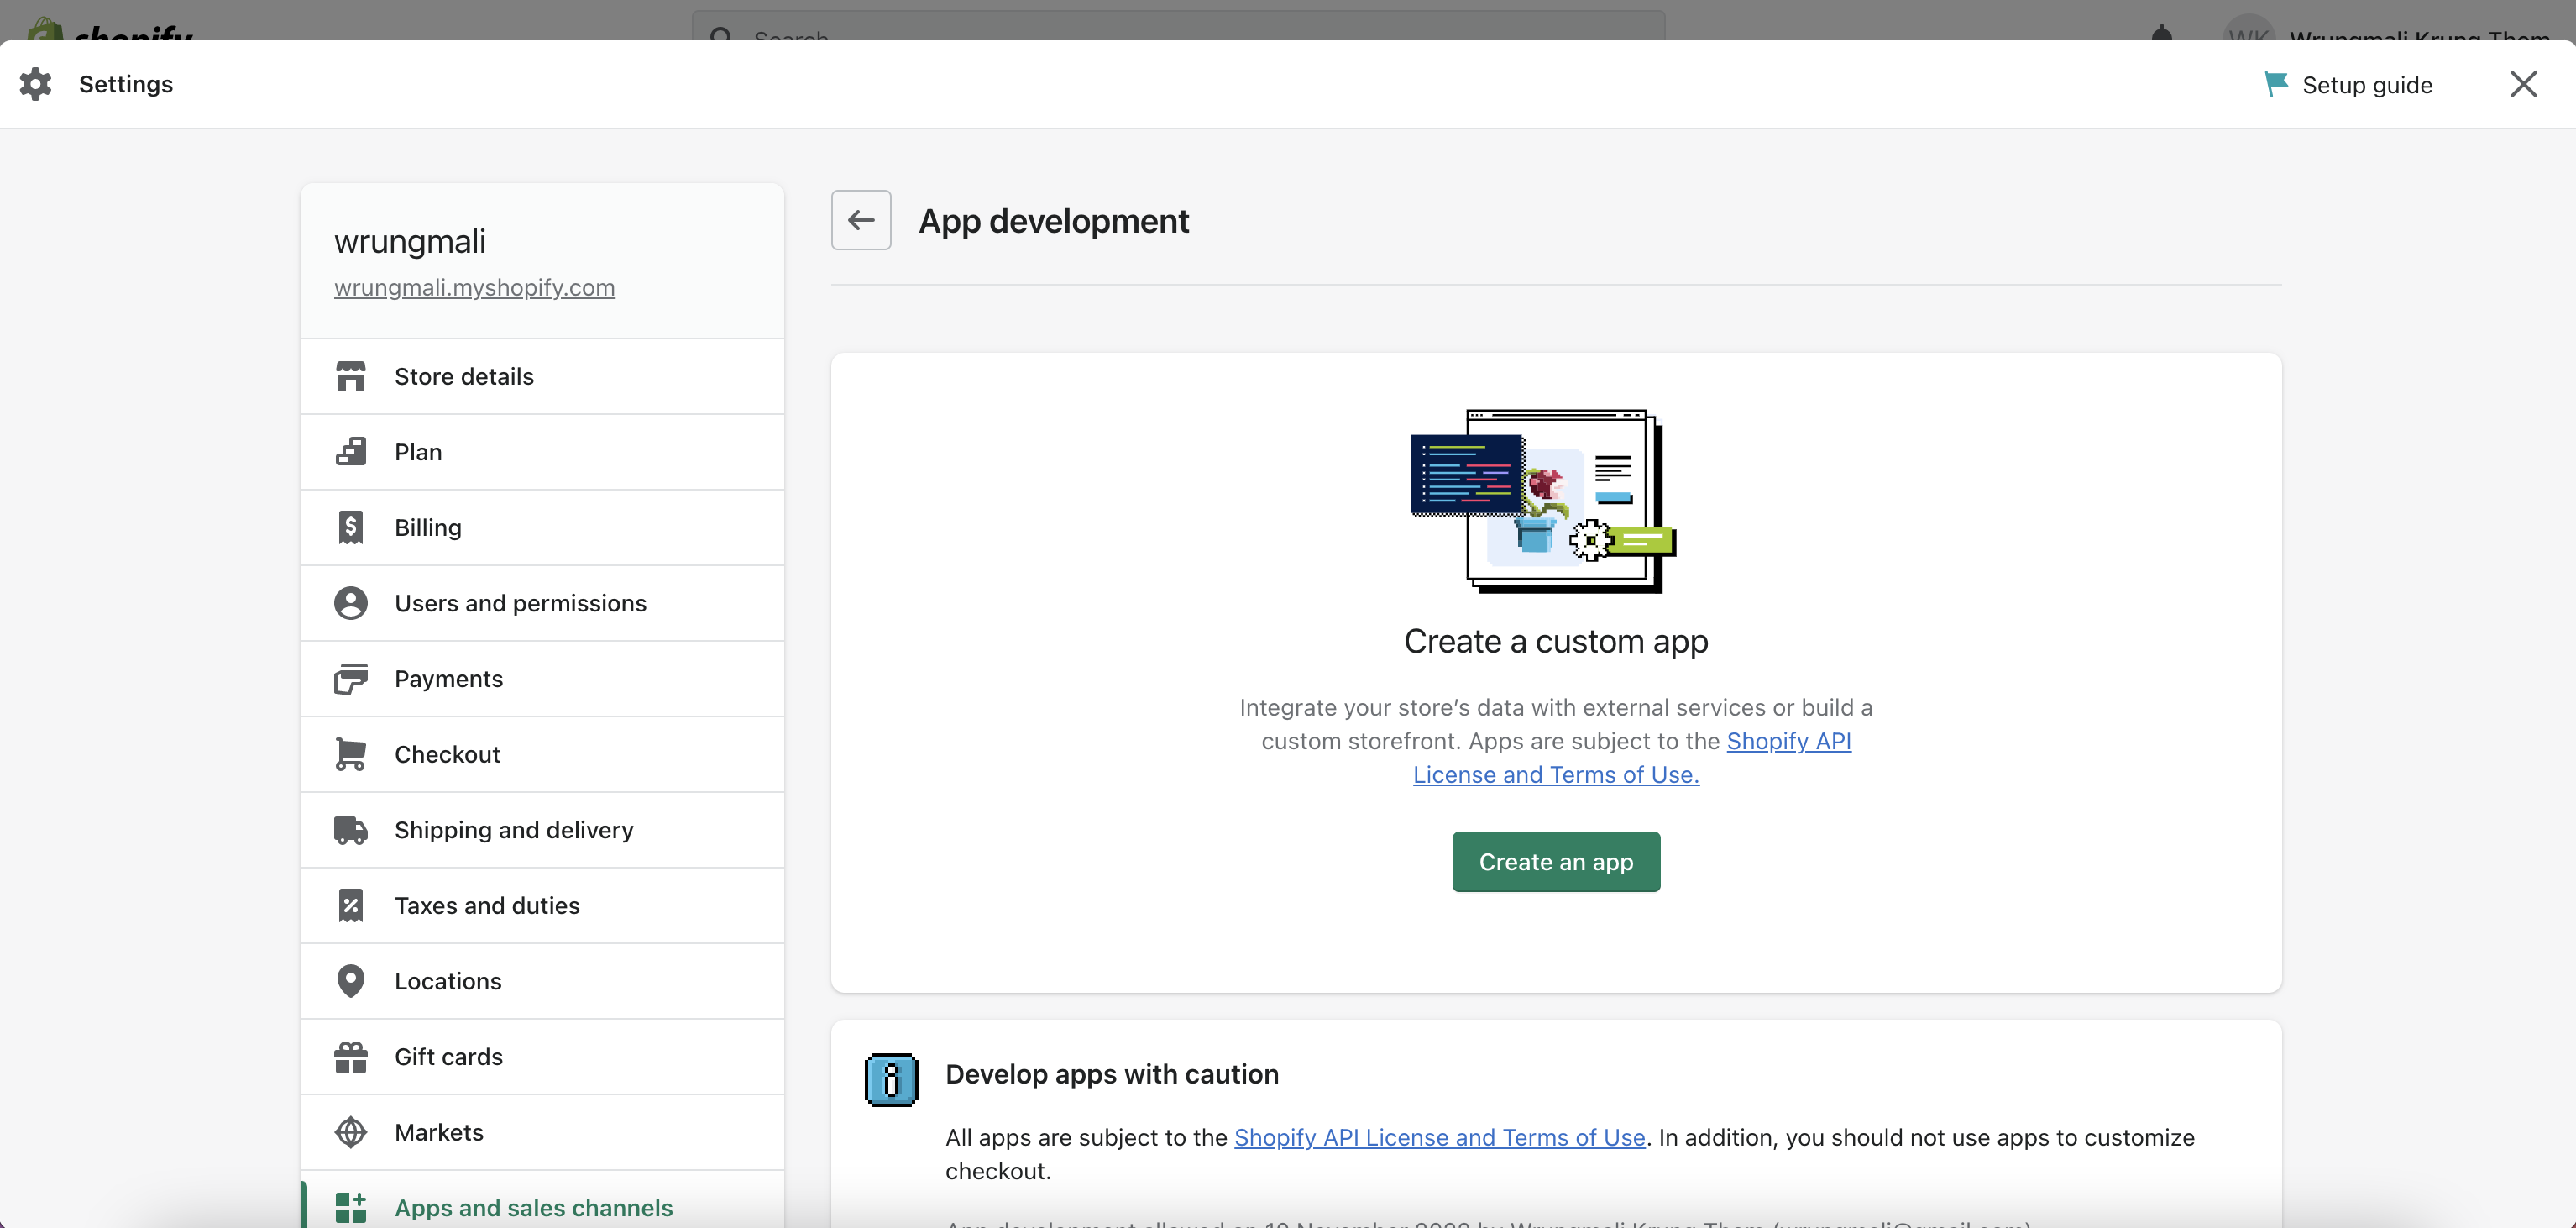Click the Billing receipt icon

pyautogui.click(x=351, y=527)
